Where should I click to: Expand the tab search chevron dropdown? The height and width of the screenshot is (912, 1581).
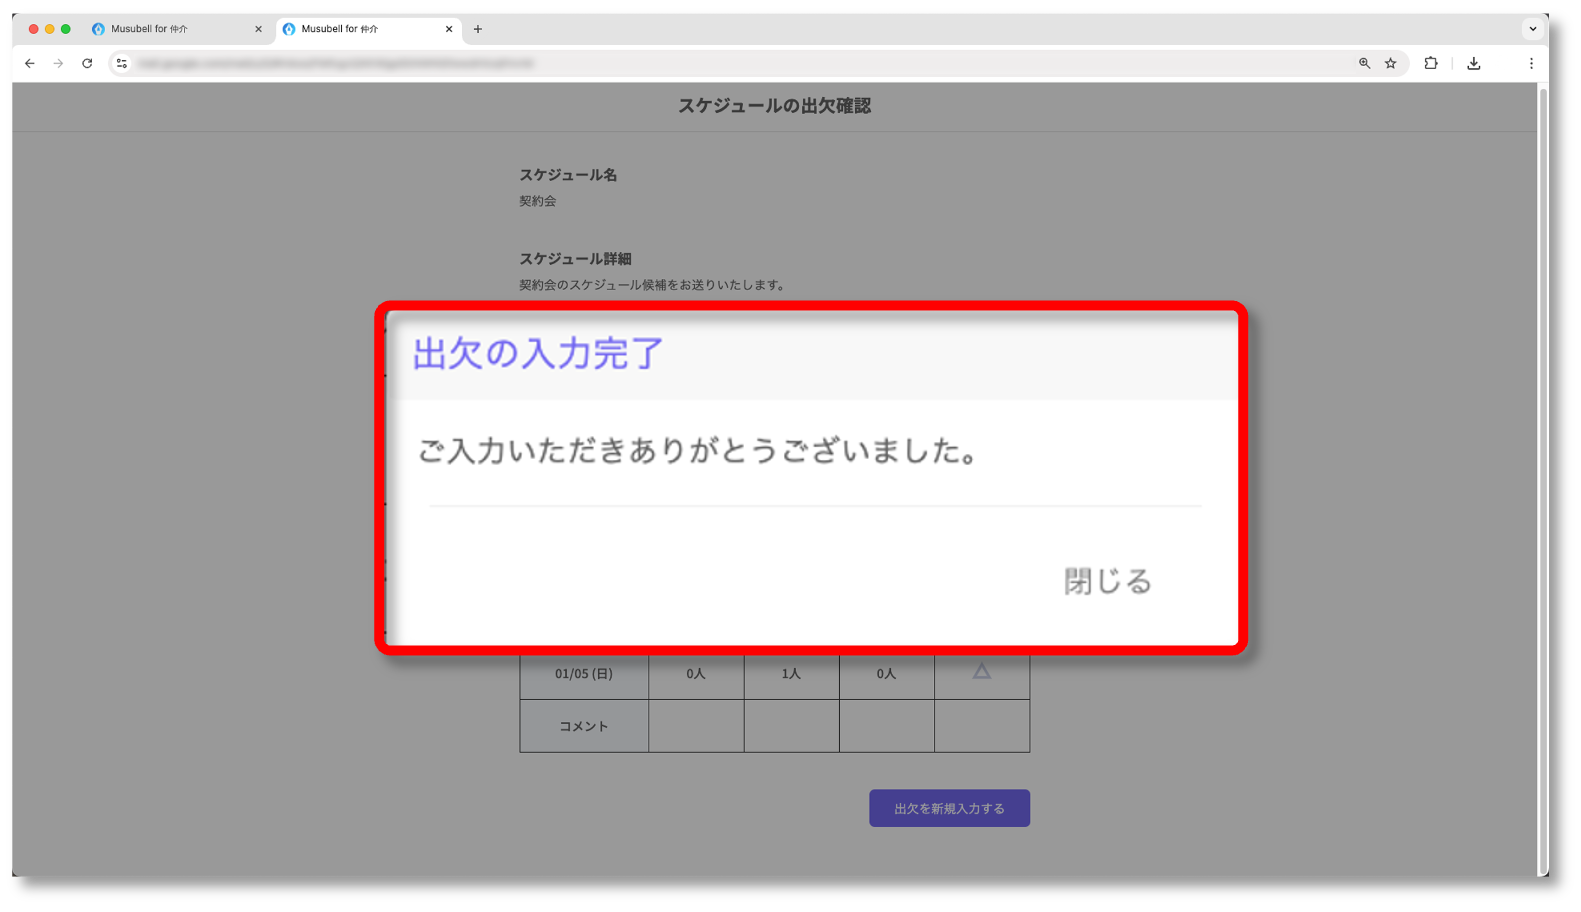tap(1532, 29)
